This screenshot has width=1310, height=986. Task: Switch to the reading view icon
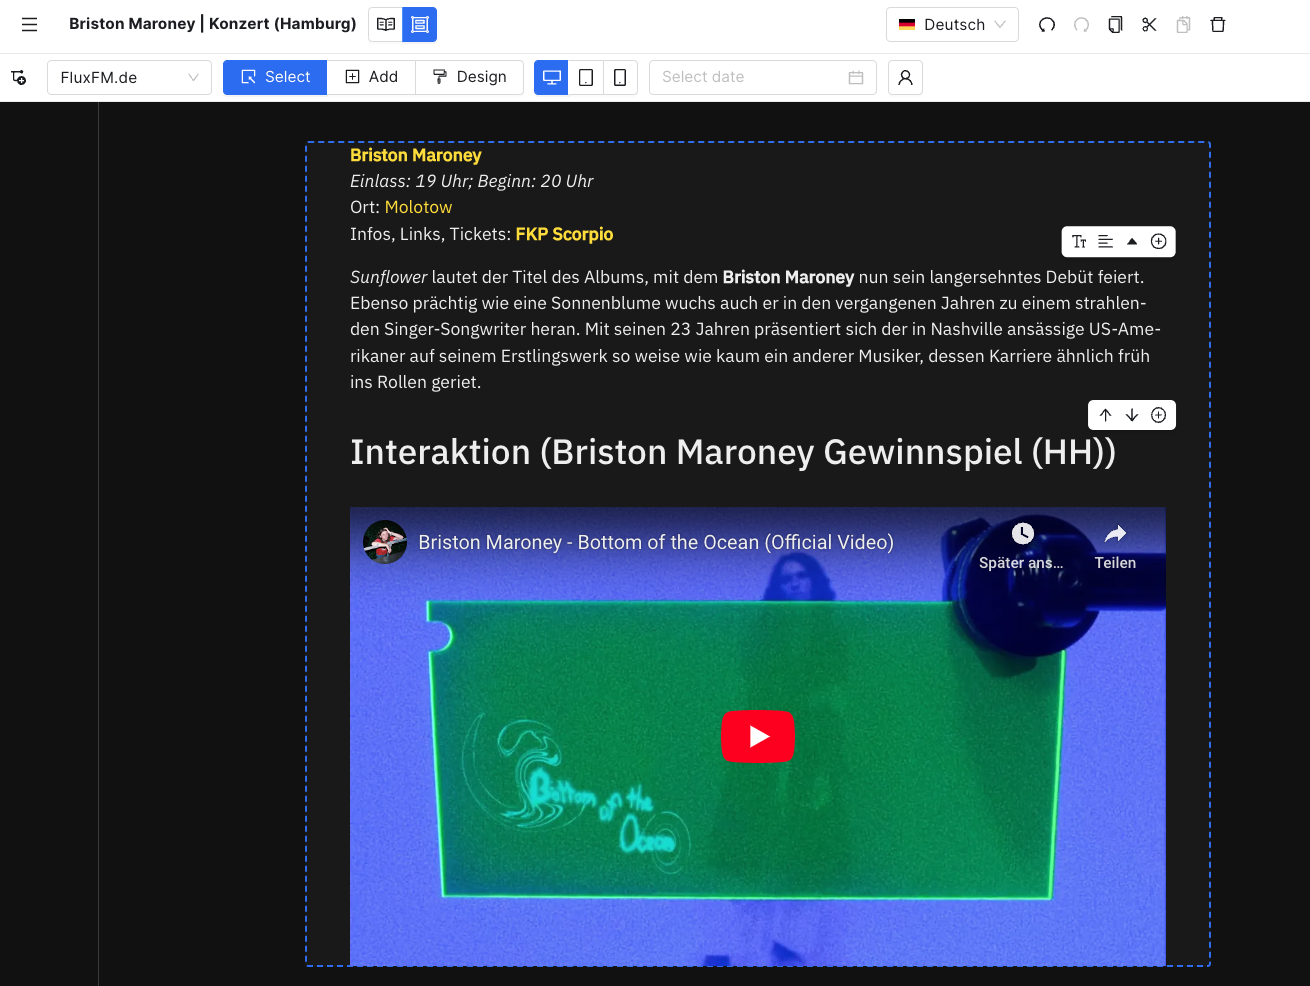pos(386,24)
